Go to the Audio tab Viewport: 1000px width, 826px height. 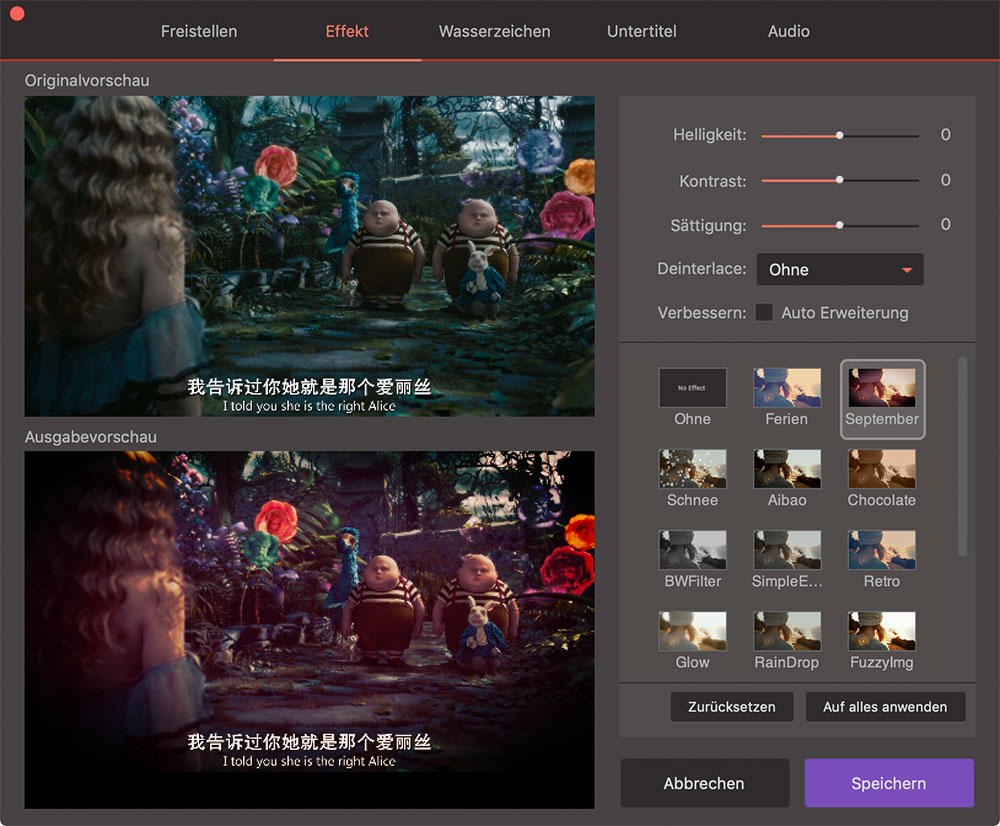(x=789, y=31)
